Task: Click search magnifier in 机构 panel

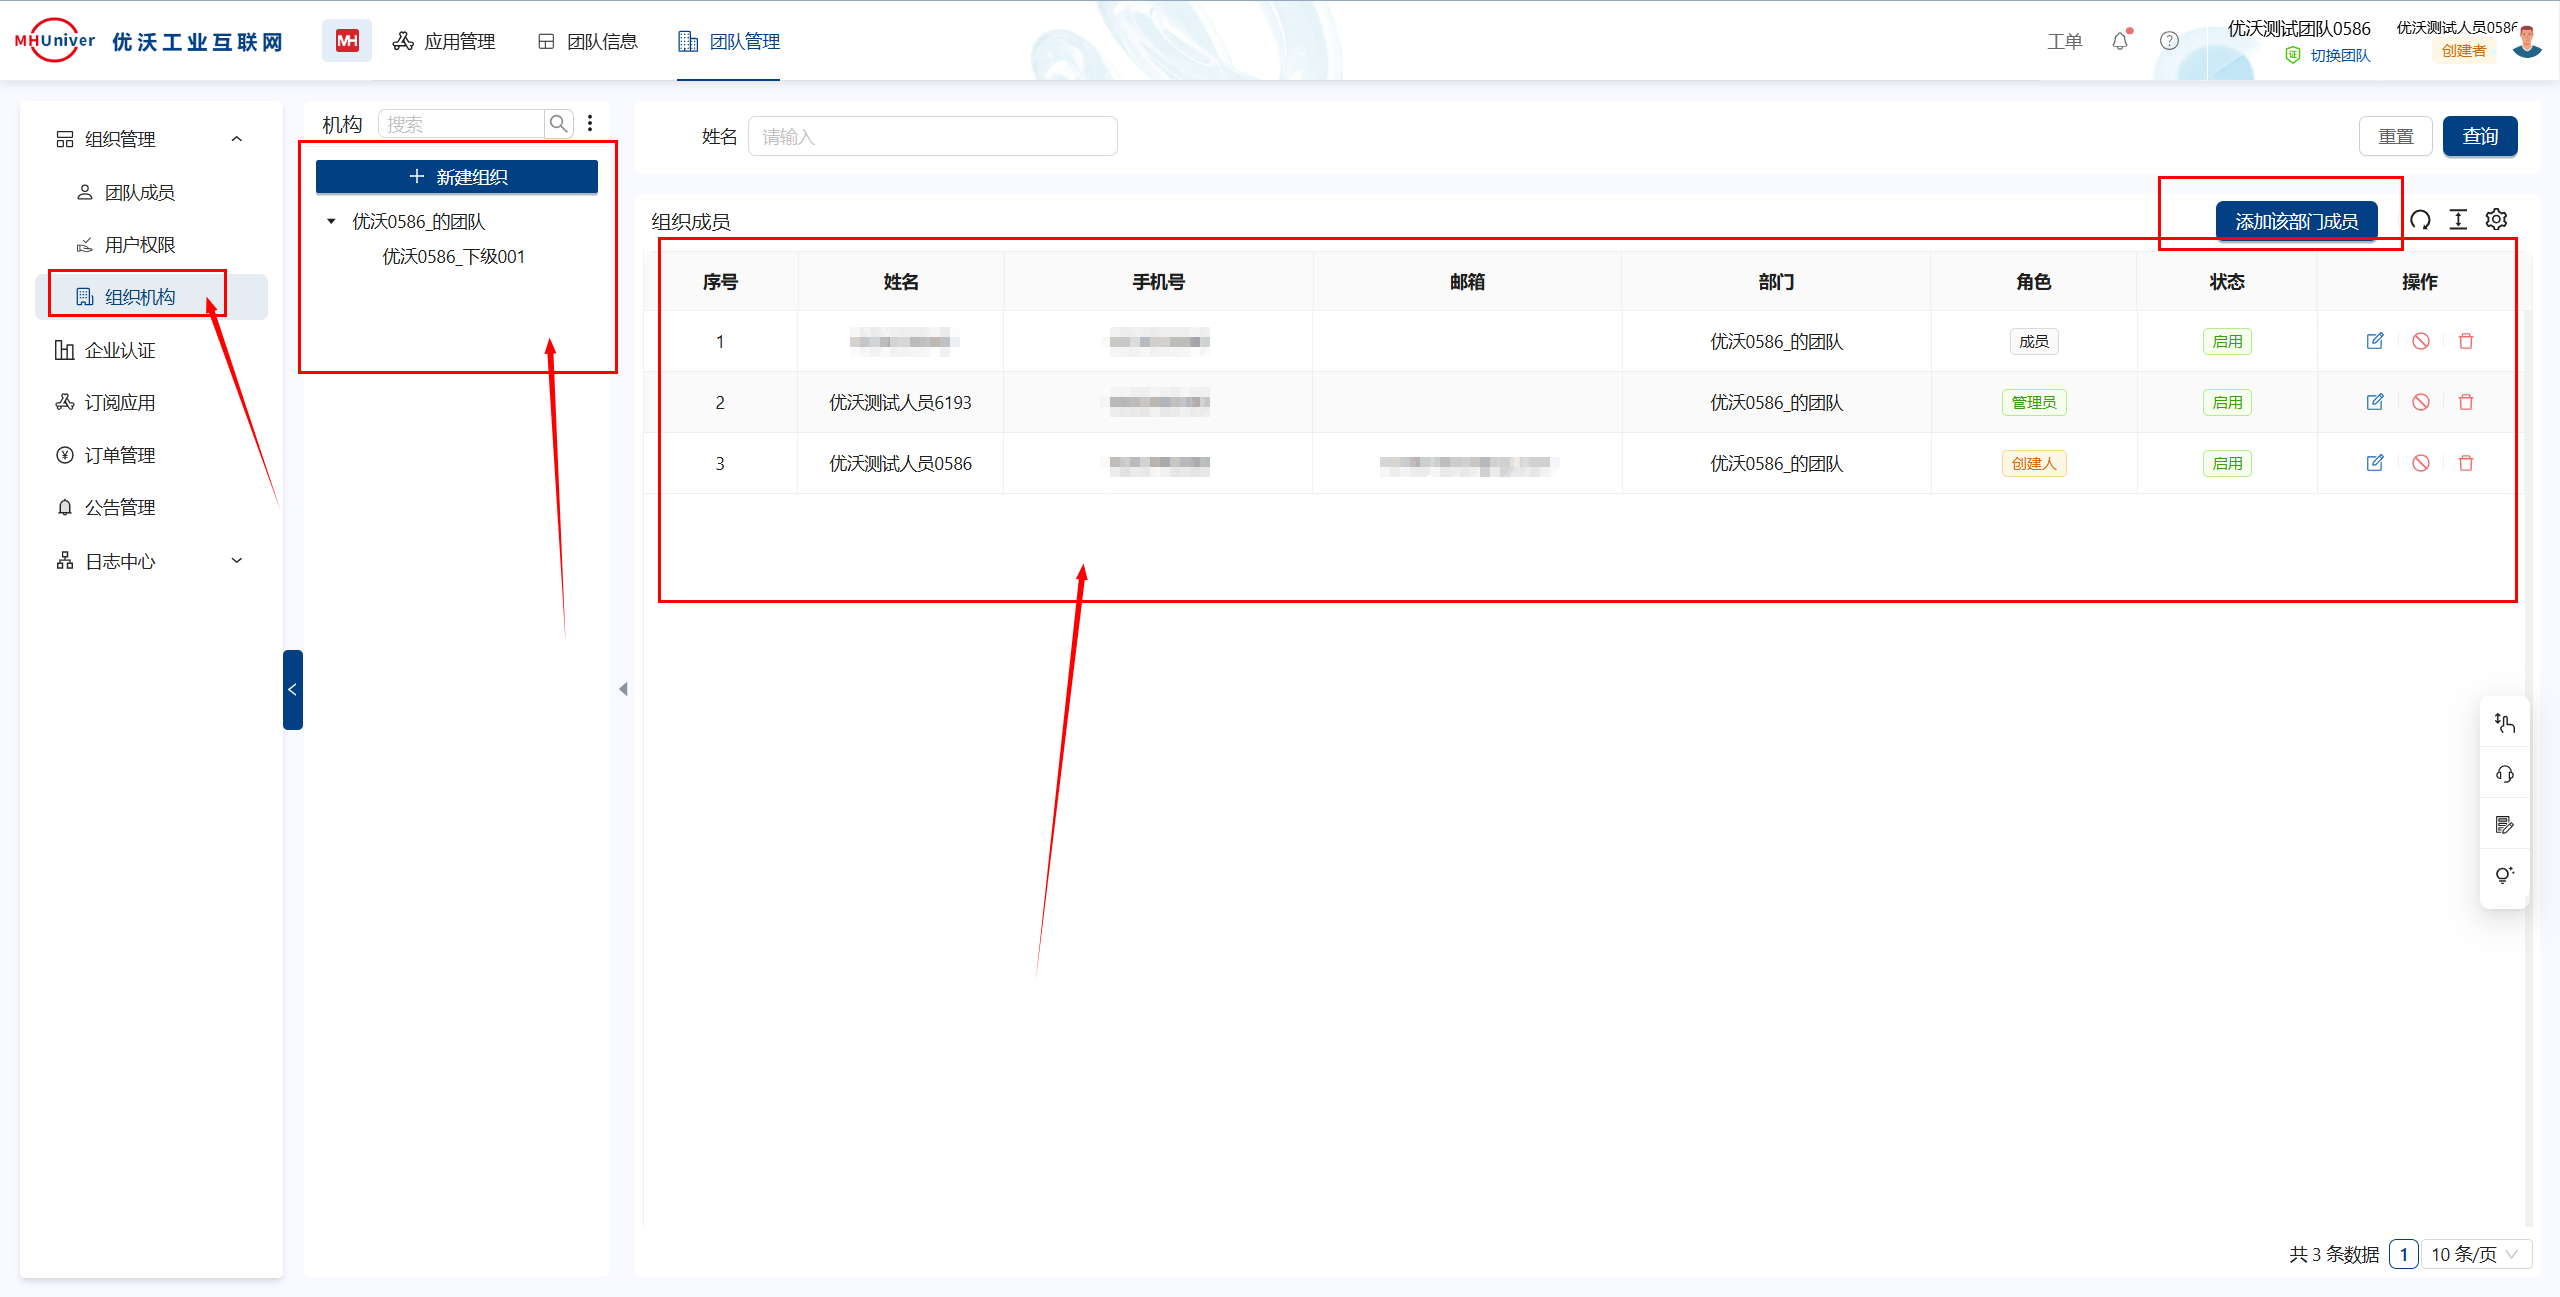Action: (559, 124)
